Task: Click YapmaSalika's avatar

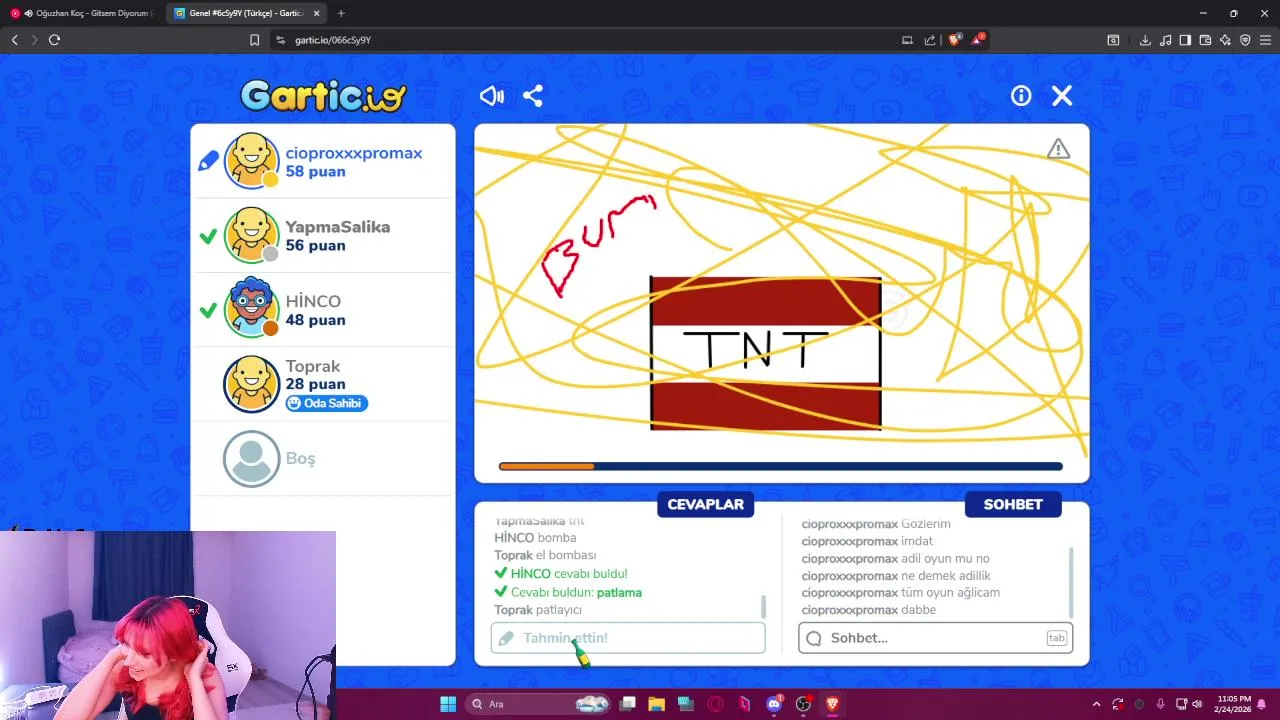Action: [251, 235]
